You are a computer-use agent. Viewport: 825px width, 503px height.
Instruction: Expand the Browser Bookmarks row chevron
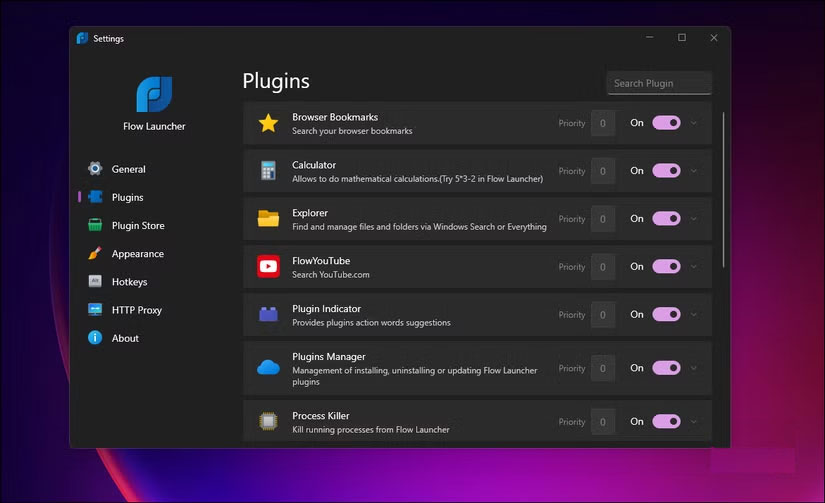tap(694, 123)
